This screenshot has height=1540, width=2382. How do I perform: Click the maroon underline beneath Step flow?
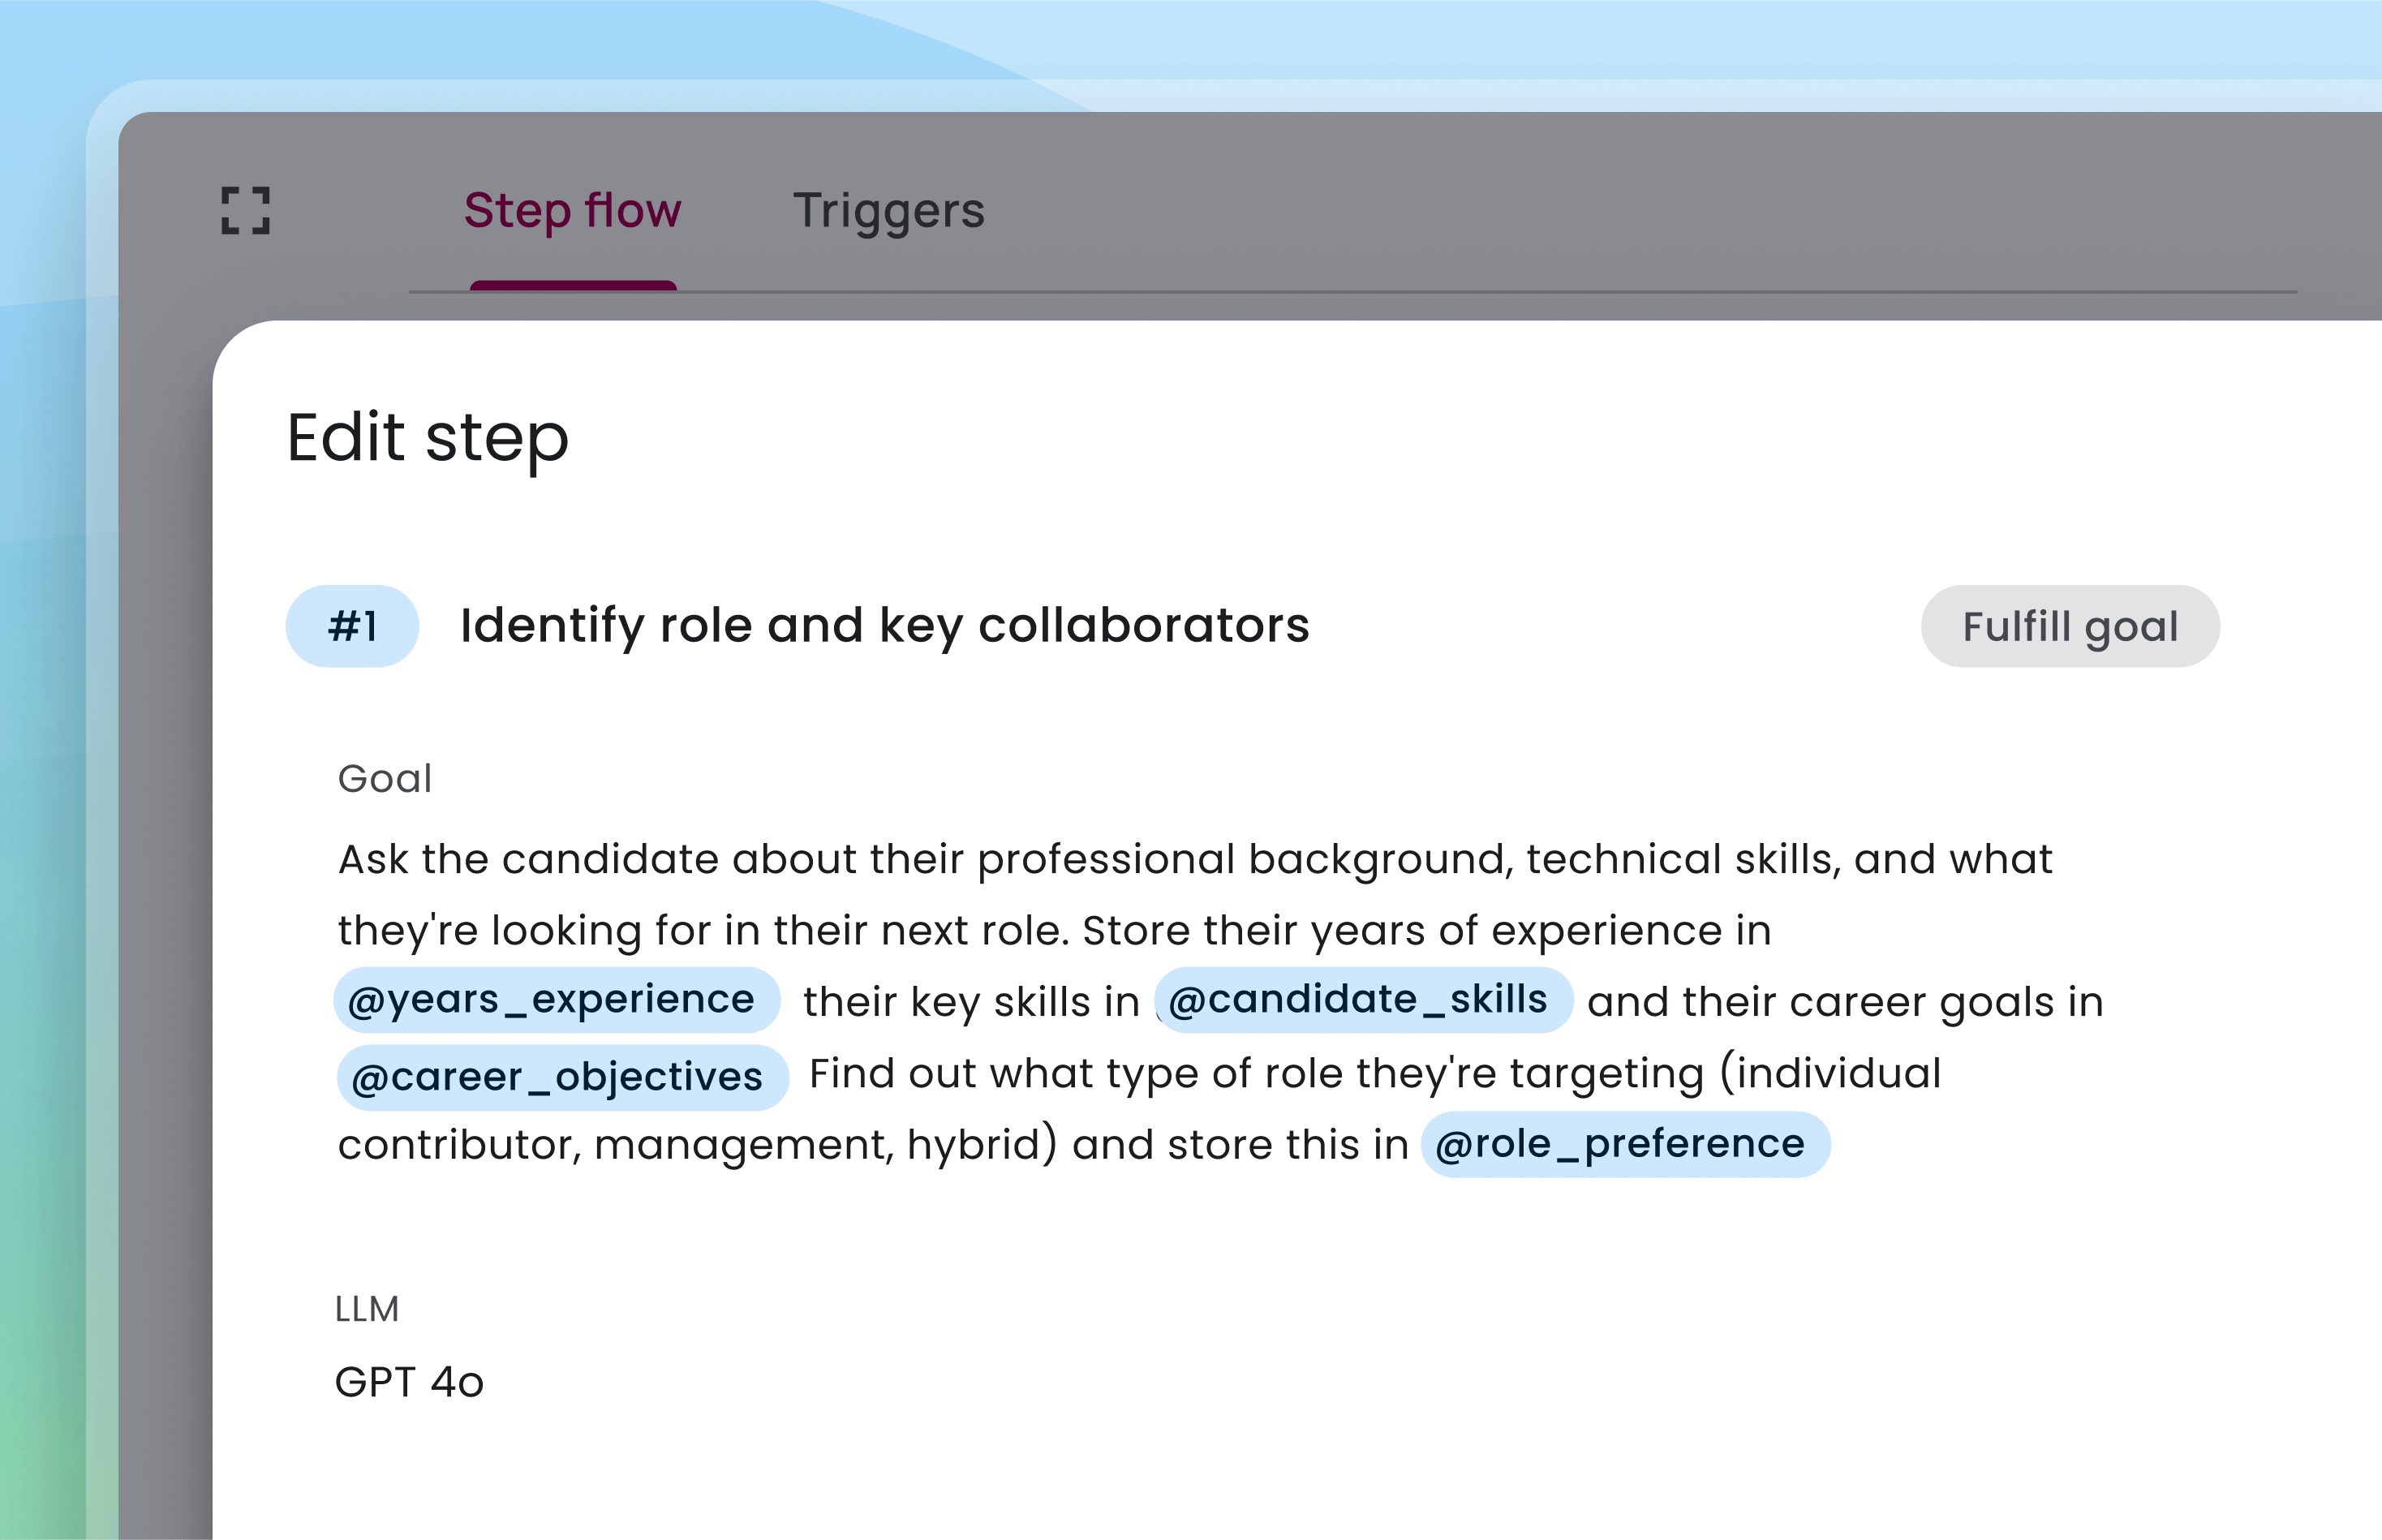click(573, 286)
